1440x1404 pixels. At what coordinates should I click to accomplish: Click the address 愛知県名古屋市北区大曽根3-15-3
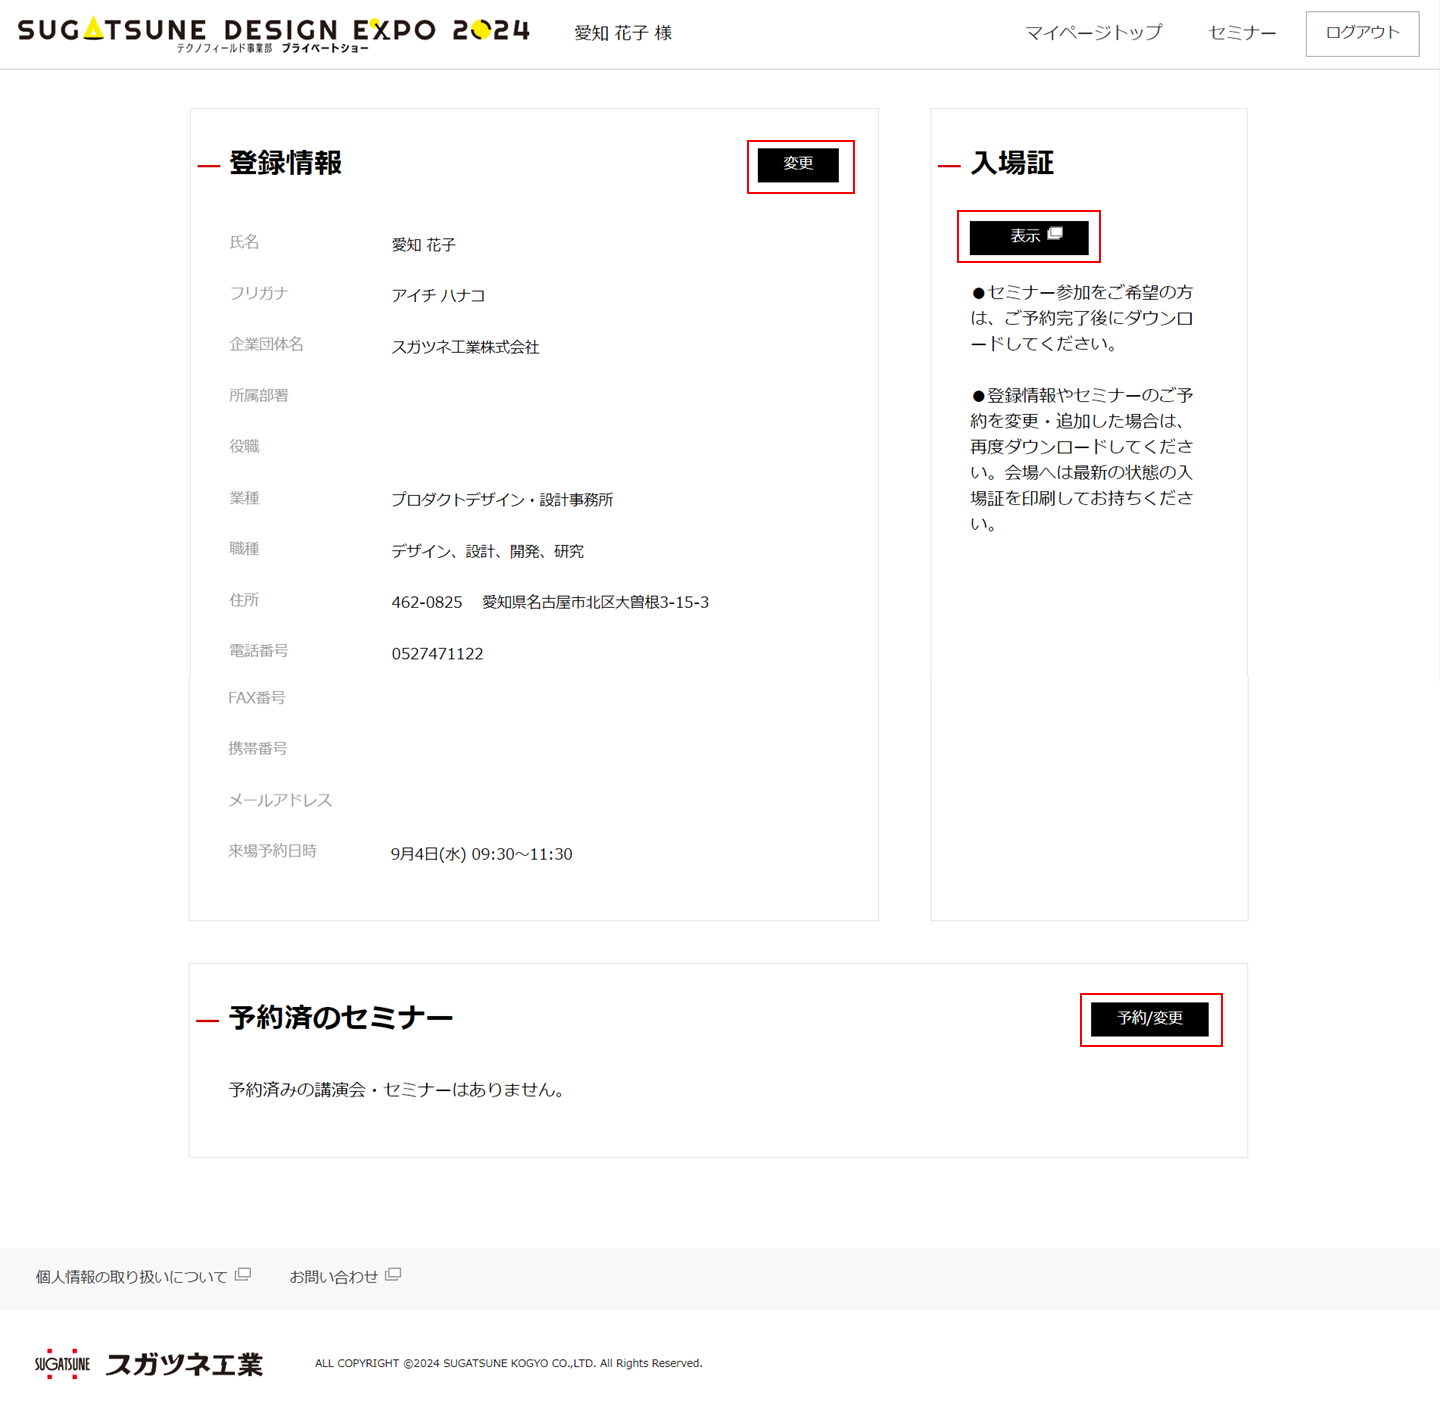(596, 603)
